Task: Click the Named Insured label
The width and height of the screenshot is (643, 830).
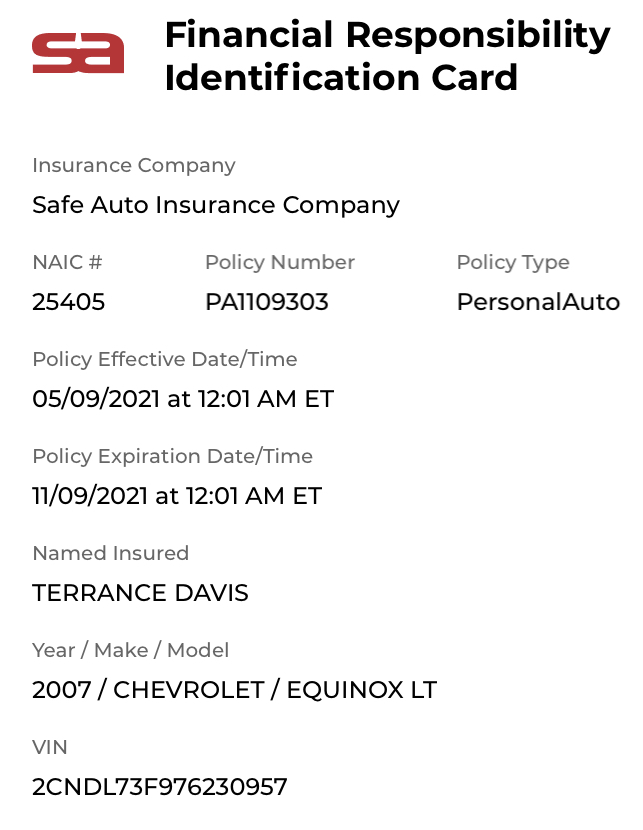Action: point(111,553)
